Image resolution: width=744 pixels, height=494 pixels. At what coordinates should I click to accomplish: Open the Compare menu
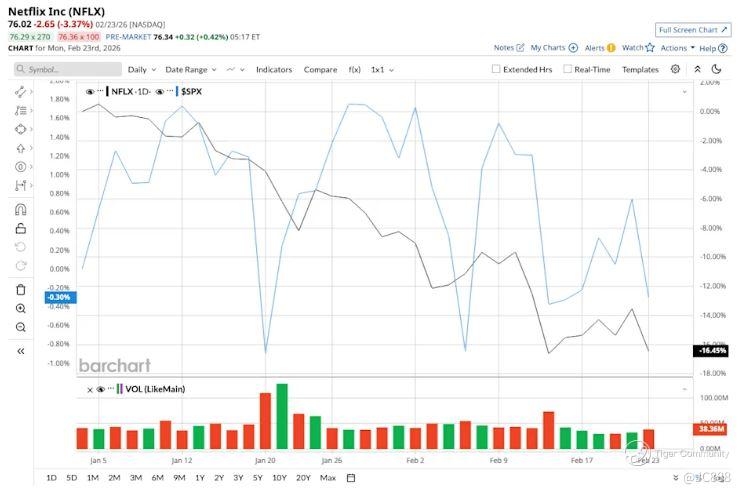point(320,70)
